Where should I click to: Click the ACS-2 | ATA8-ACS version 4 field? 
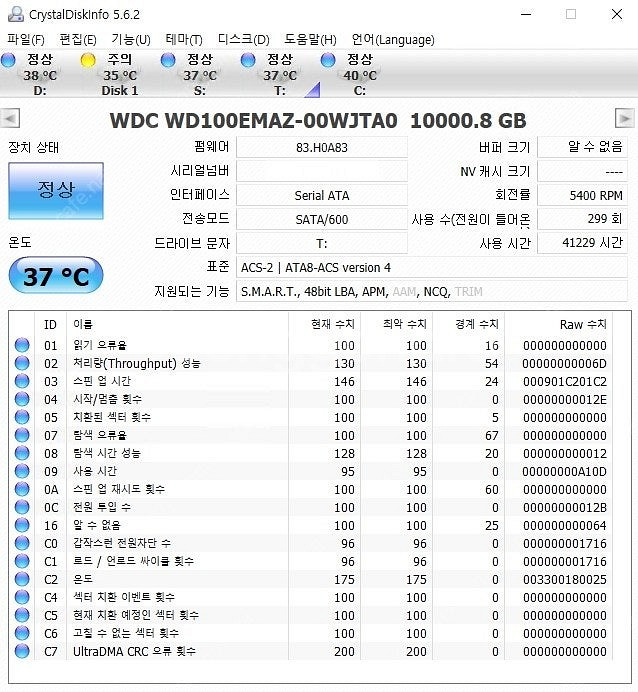[x=432, y=267]
